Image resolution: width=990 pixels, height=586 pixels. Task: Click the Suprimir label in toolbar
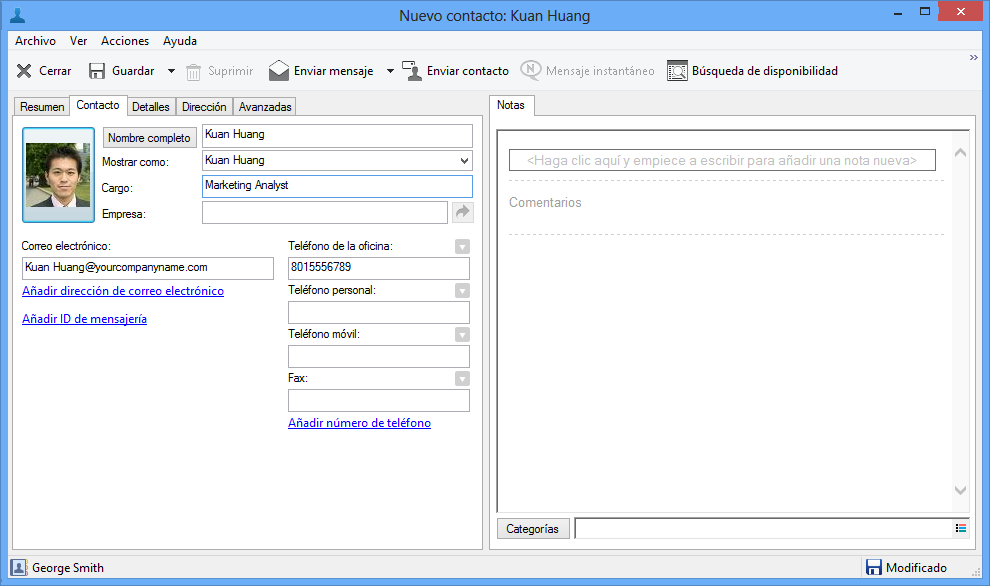coord(230,71)
